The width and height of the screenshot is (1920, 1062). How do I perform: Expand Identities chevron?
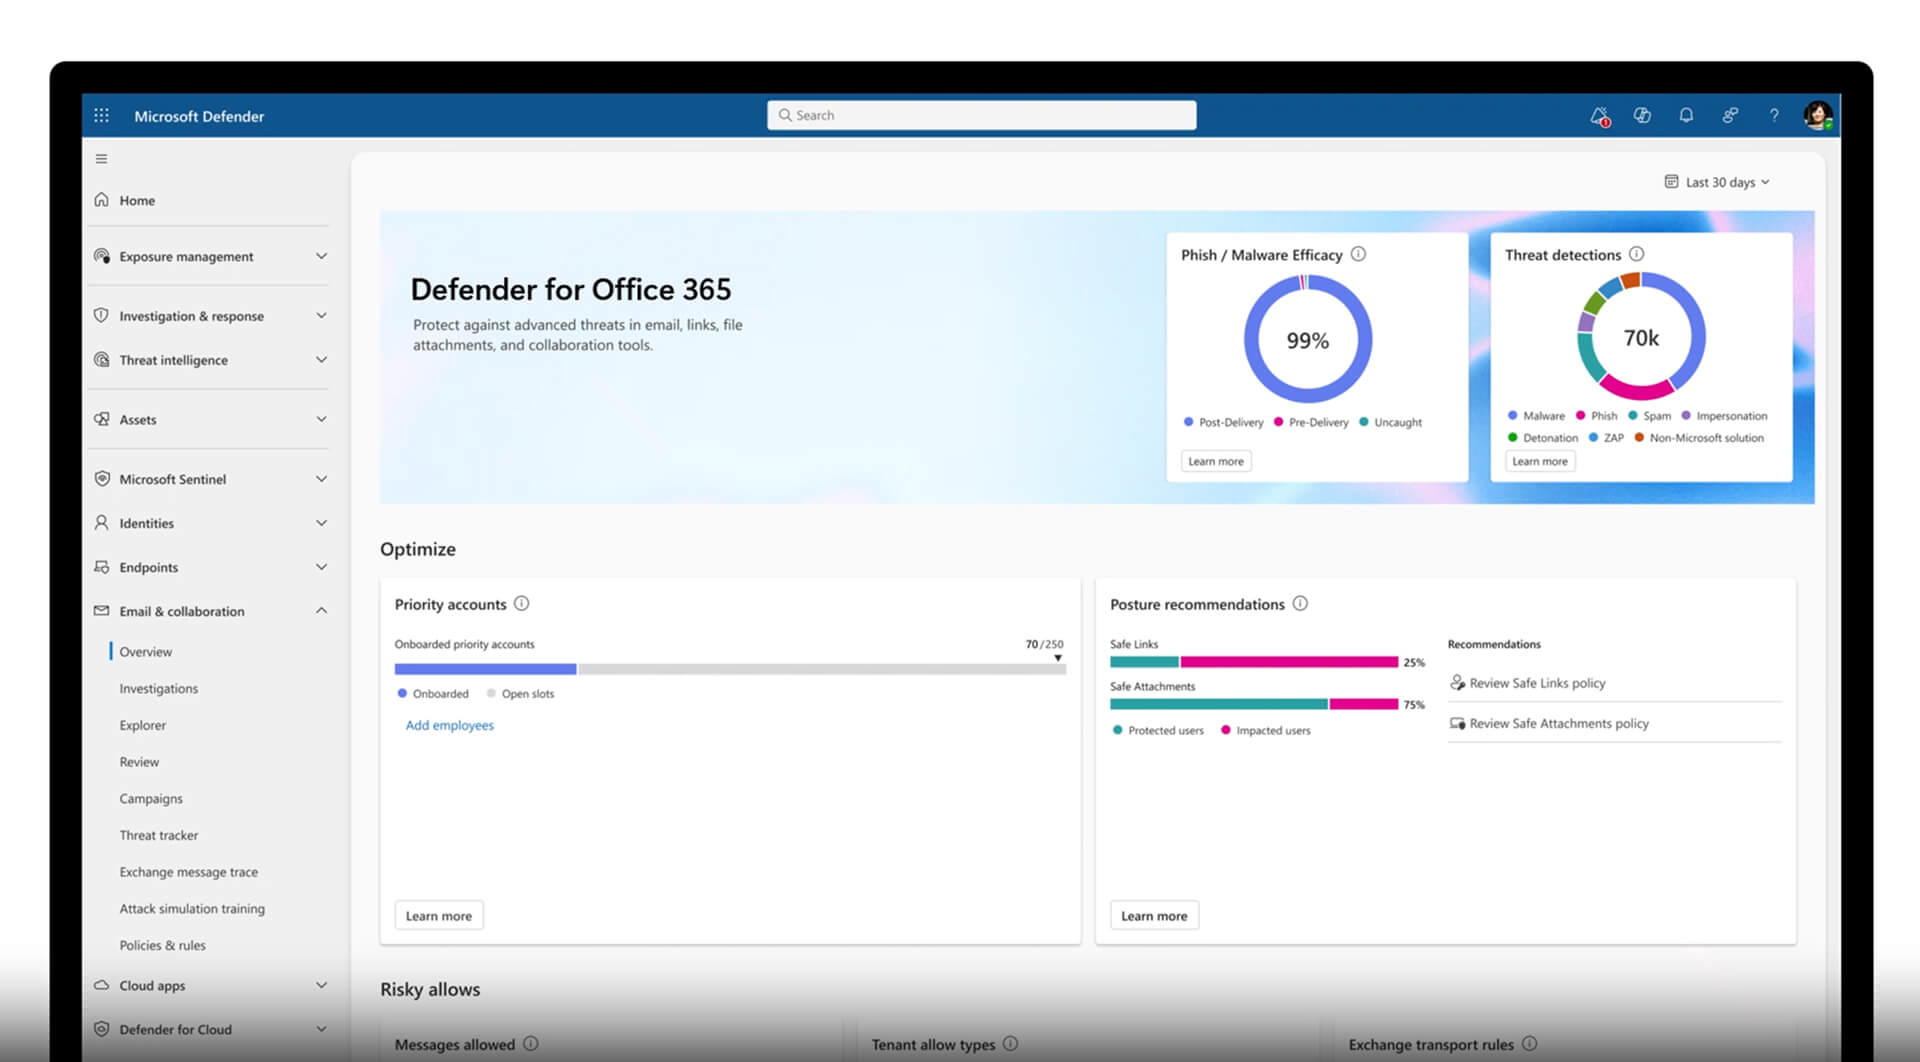point(321,522)
